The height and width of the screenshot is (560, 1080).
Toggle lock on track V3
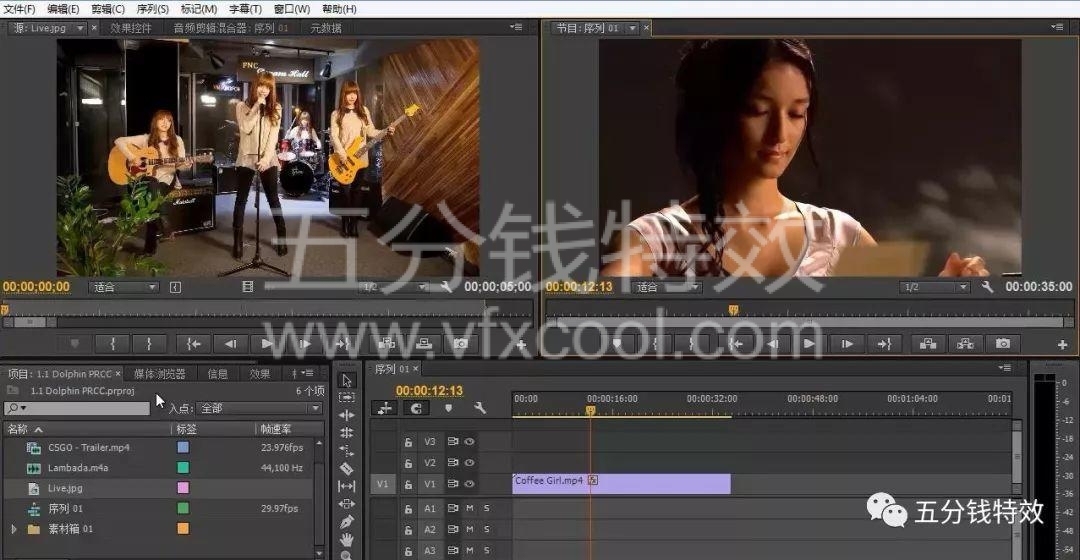coord(408,442)
